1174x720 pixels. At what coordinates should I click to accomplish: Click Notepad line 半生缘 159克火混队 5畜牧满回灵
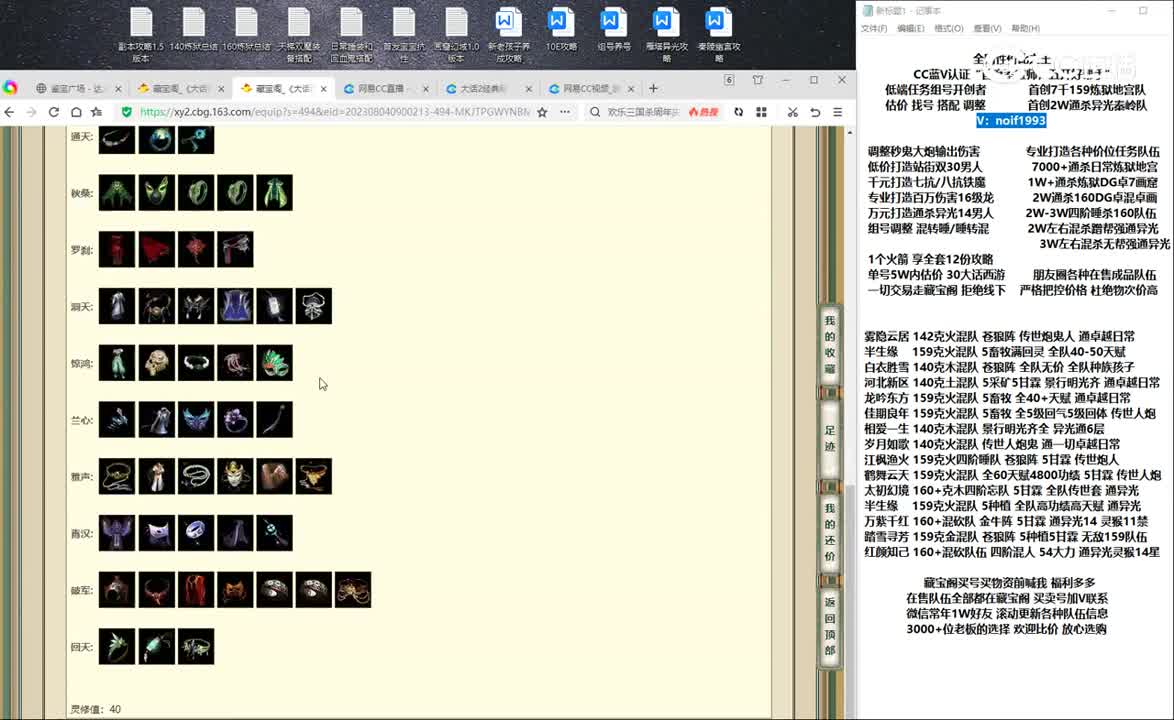pos(995,352)
